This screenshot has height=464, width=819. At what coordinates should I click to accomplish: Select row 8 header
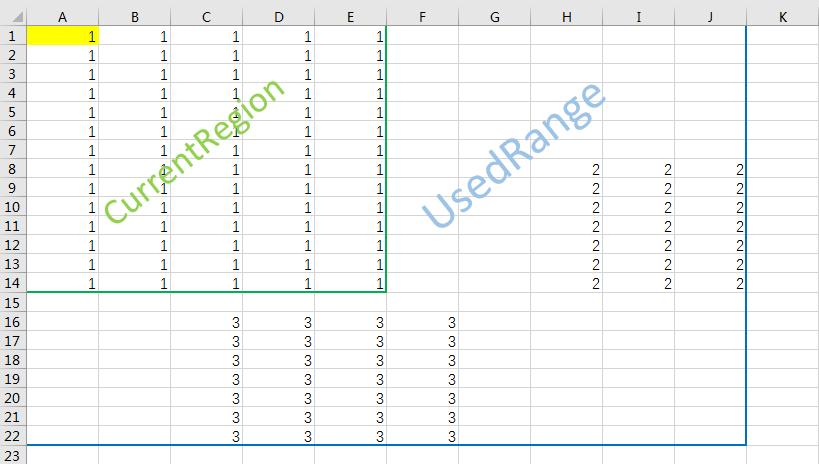tap(13, 169)
